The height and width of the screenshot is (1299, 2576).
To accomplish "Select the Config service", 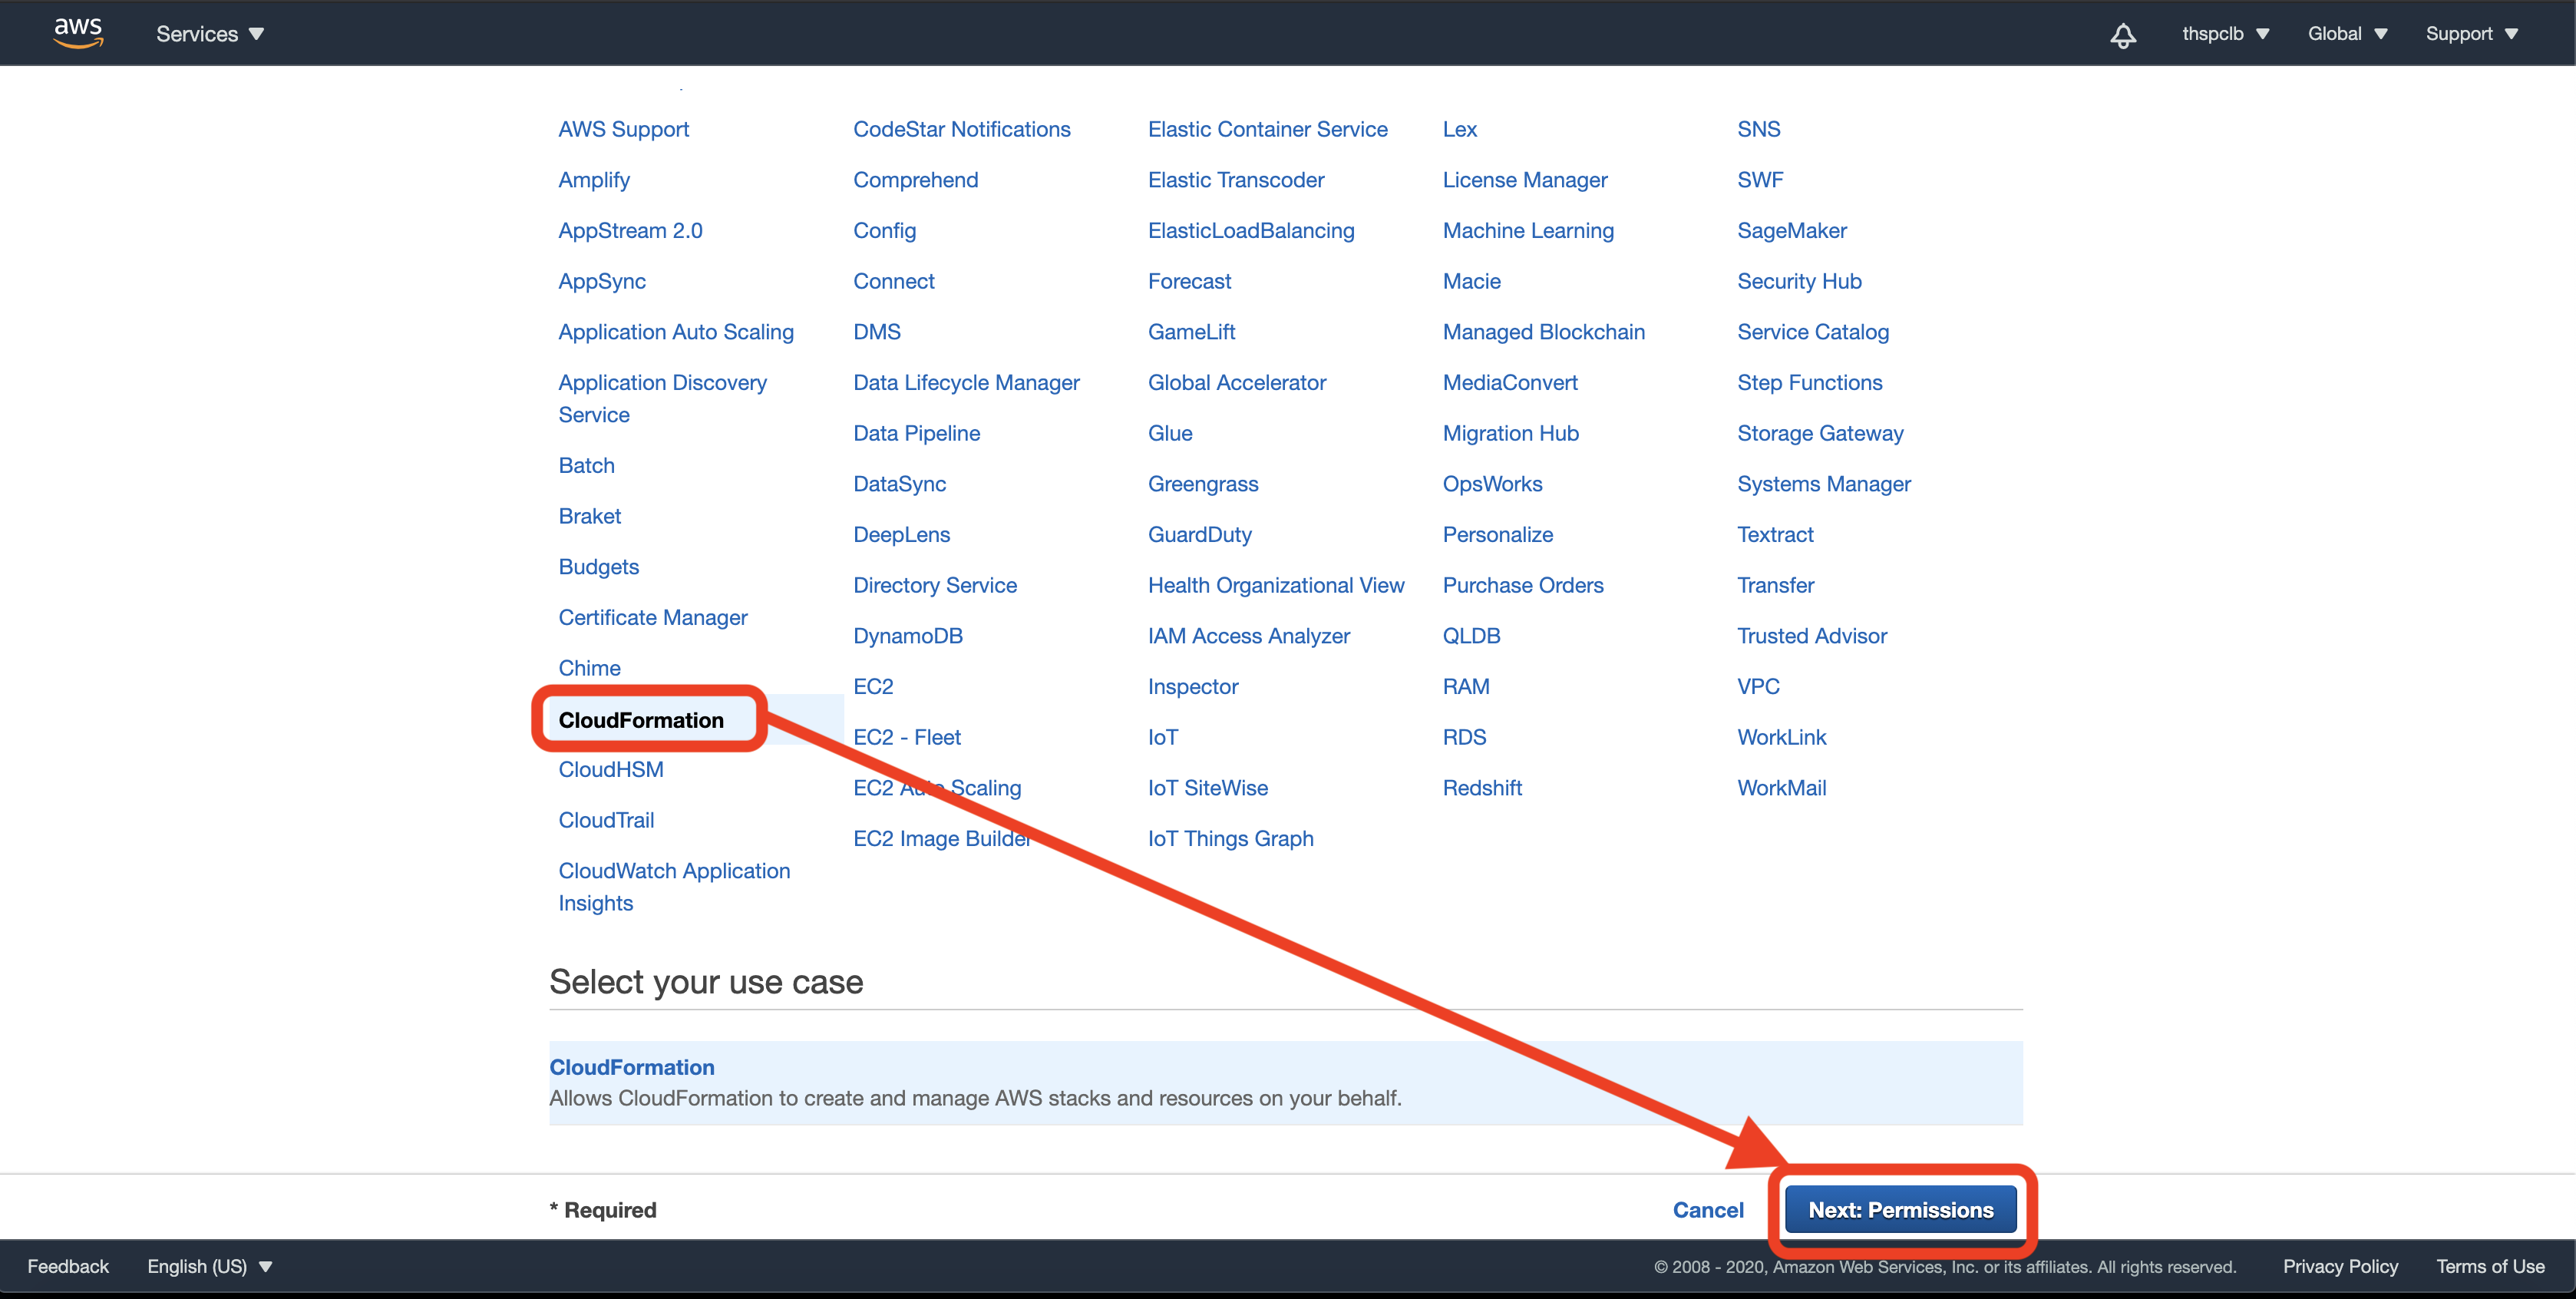I will [x=884, y=231].
